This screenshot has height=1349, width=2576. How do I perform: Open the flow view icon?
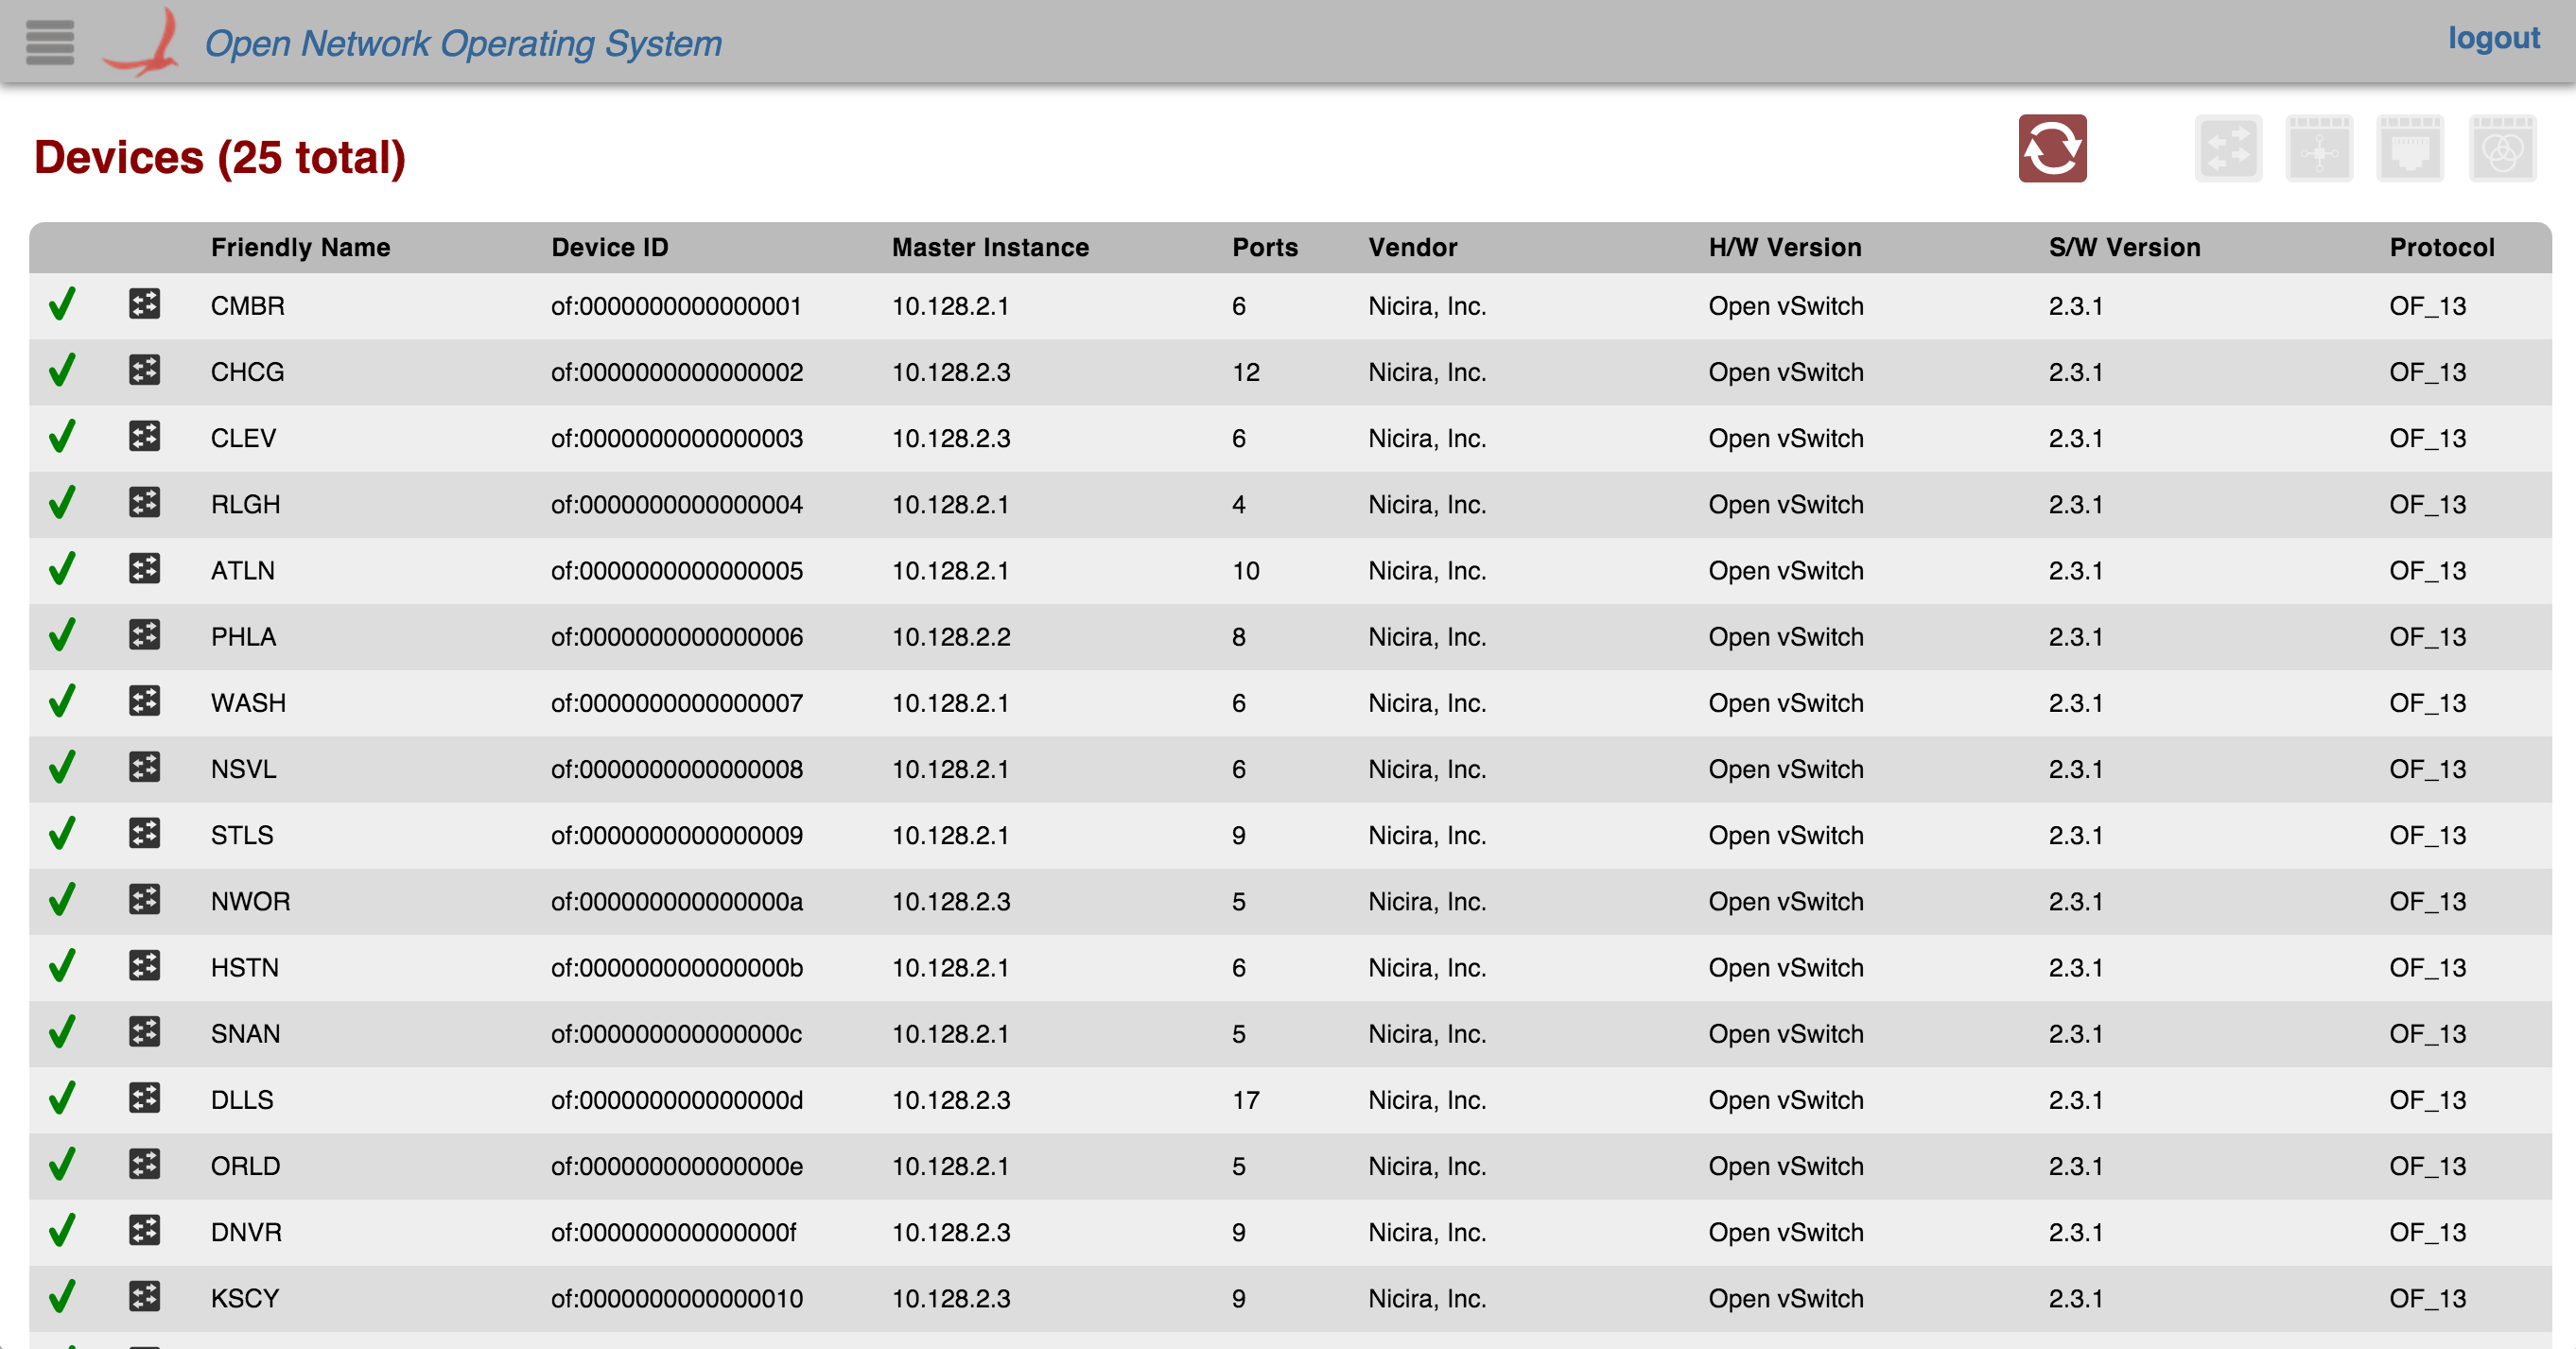[2318, 149]
